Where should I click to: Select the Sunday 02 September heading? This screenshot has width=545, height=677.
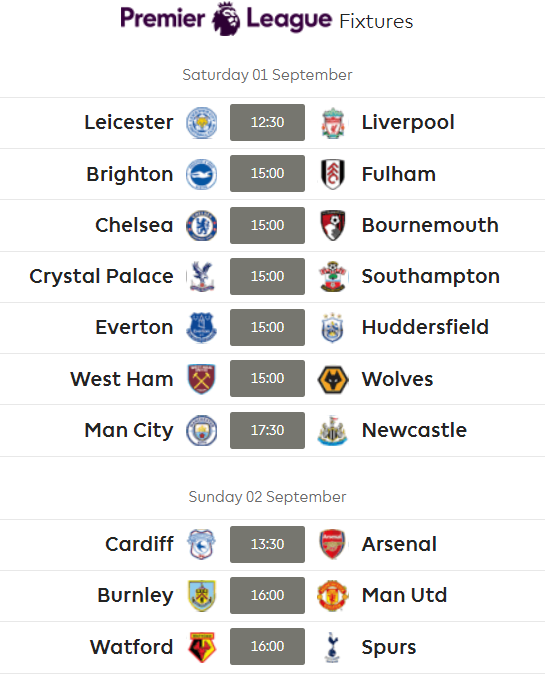coord(267,497)
